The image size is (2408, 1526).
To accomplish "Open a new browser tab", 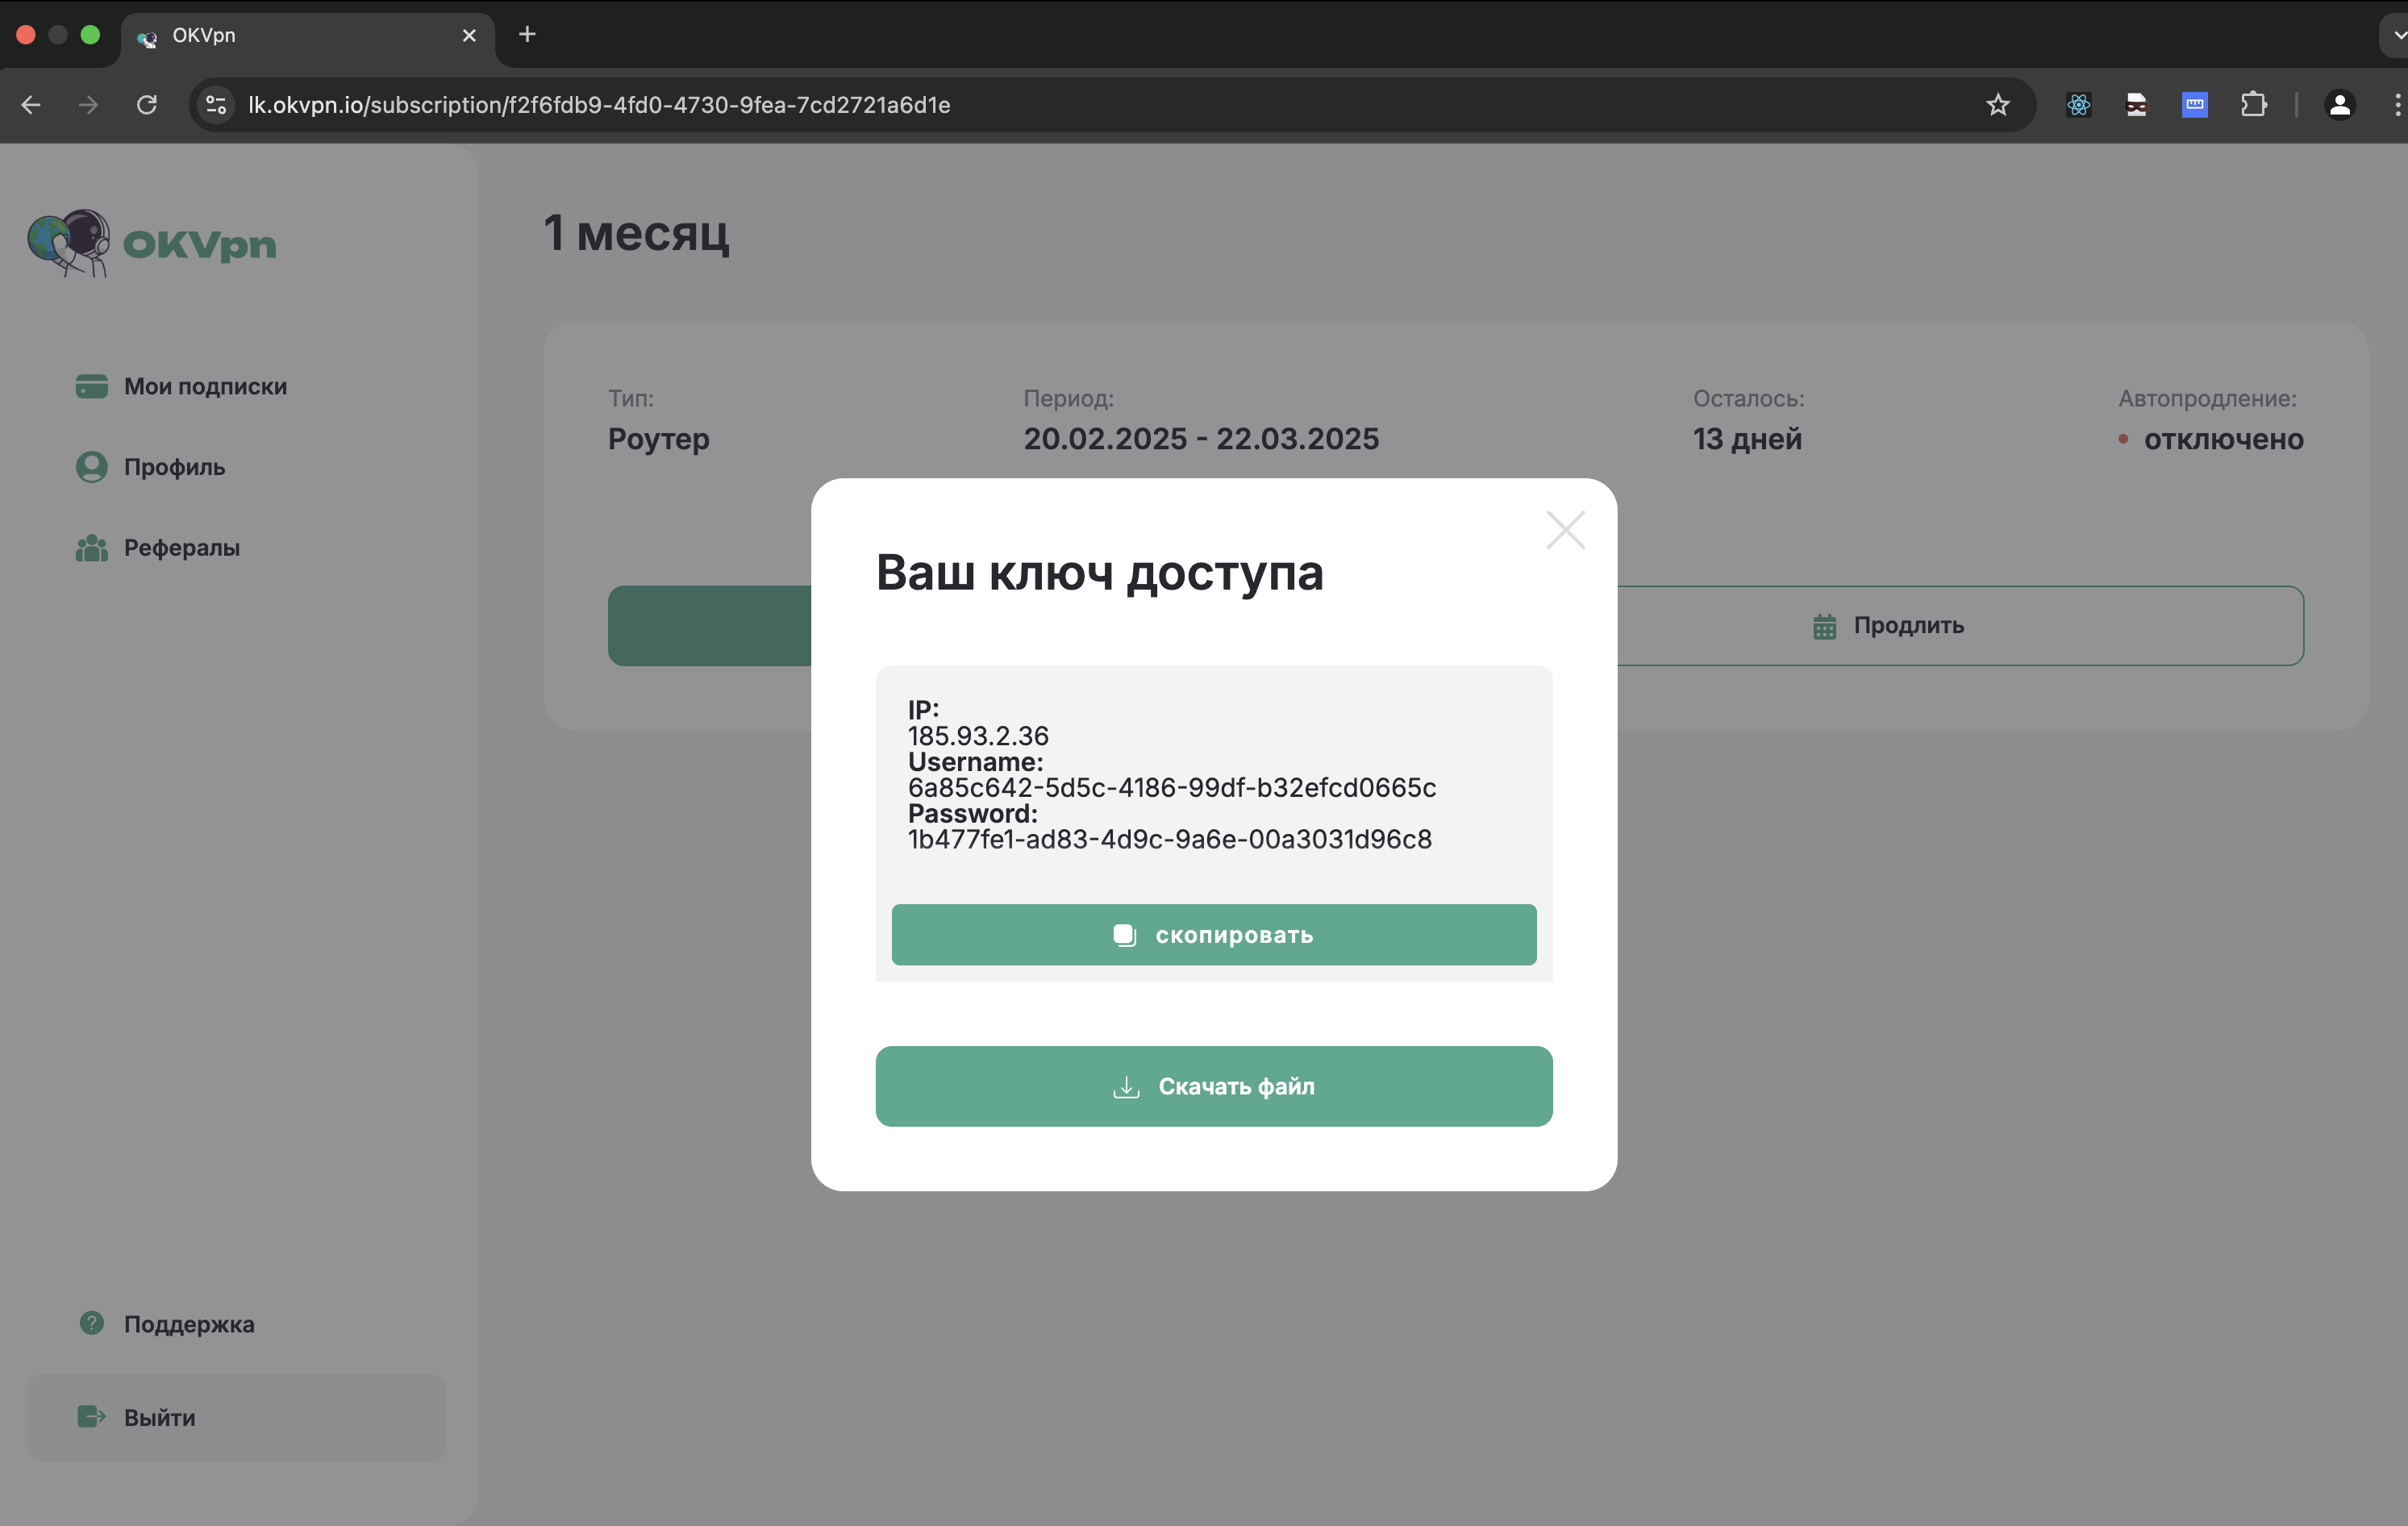I will point(527,35).
